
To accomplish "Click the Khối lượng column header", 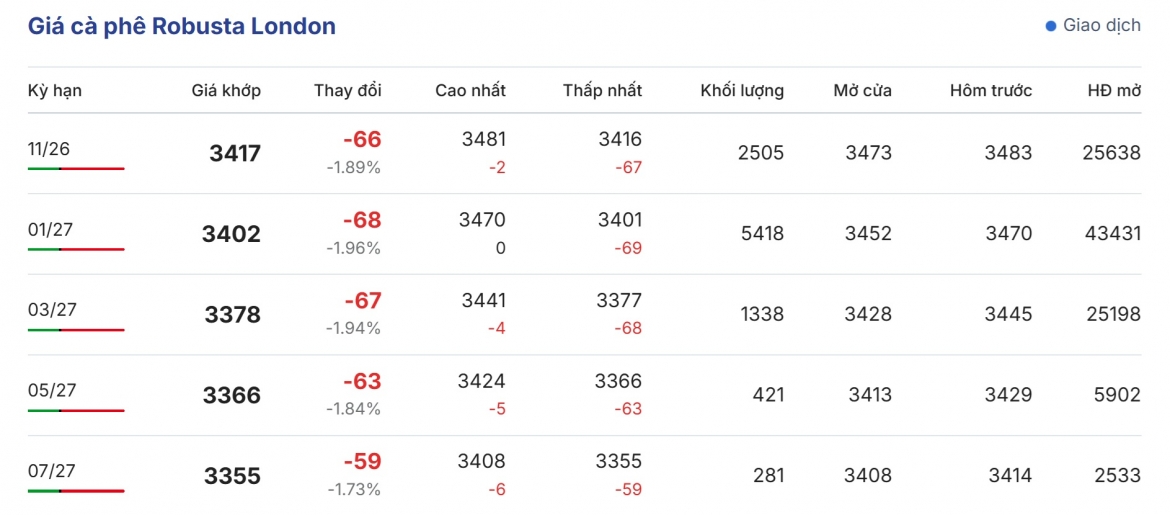I will point(742,91).
